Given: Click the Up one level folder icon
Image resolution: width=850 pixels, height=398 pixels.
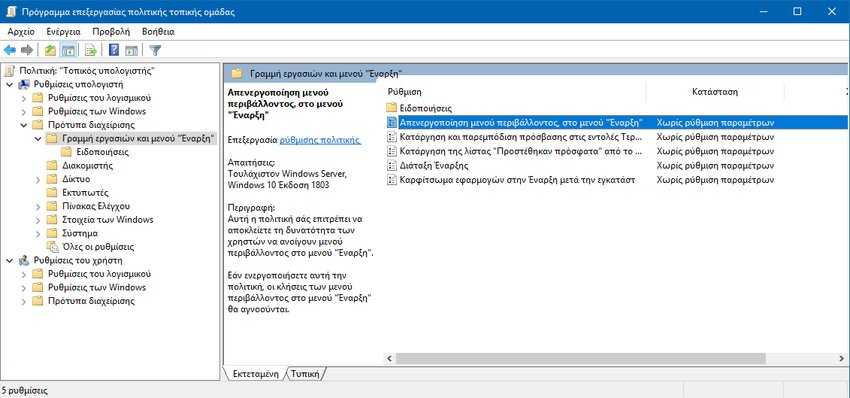Looking at the screenshot, I should [50, 50].
